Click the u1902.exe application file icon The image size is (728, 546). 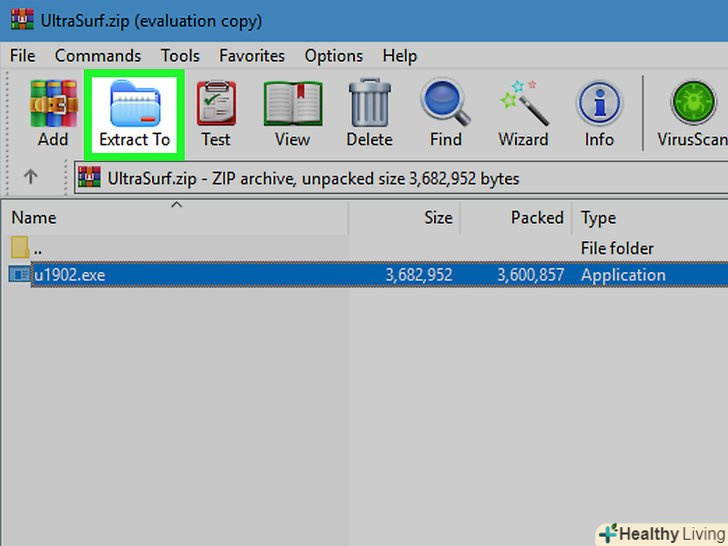(20, 274)
